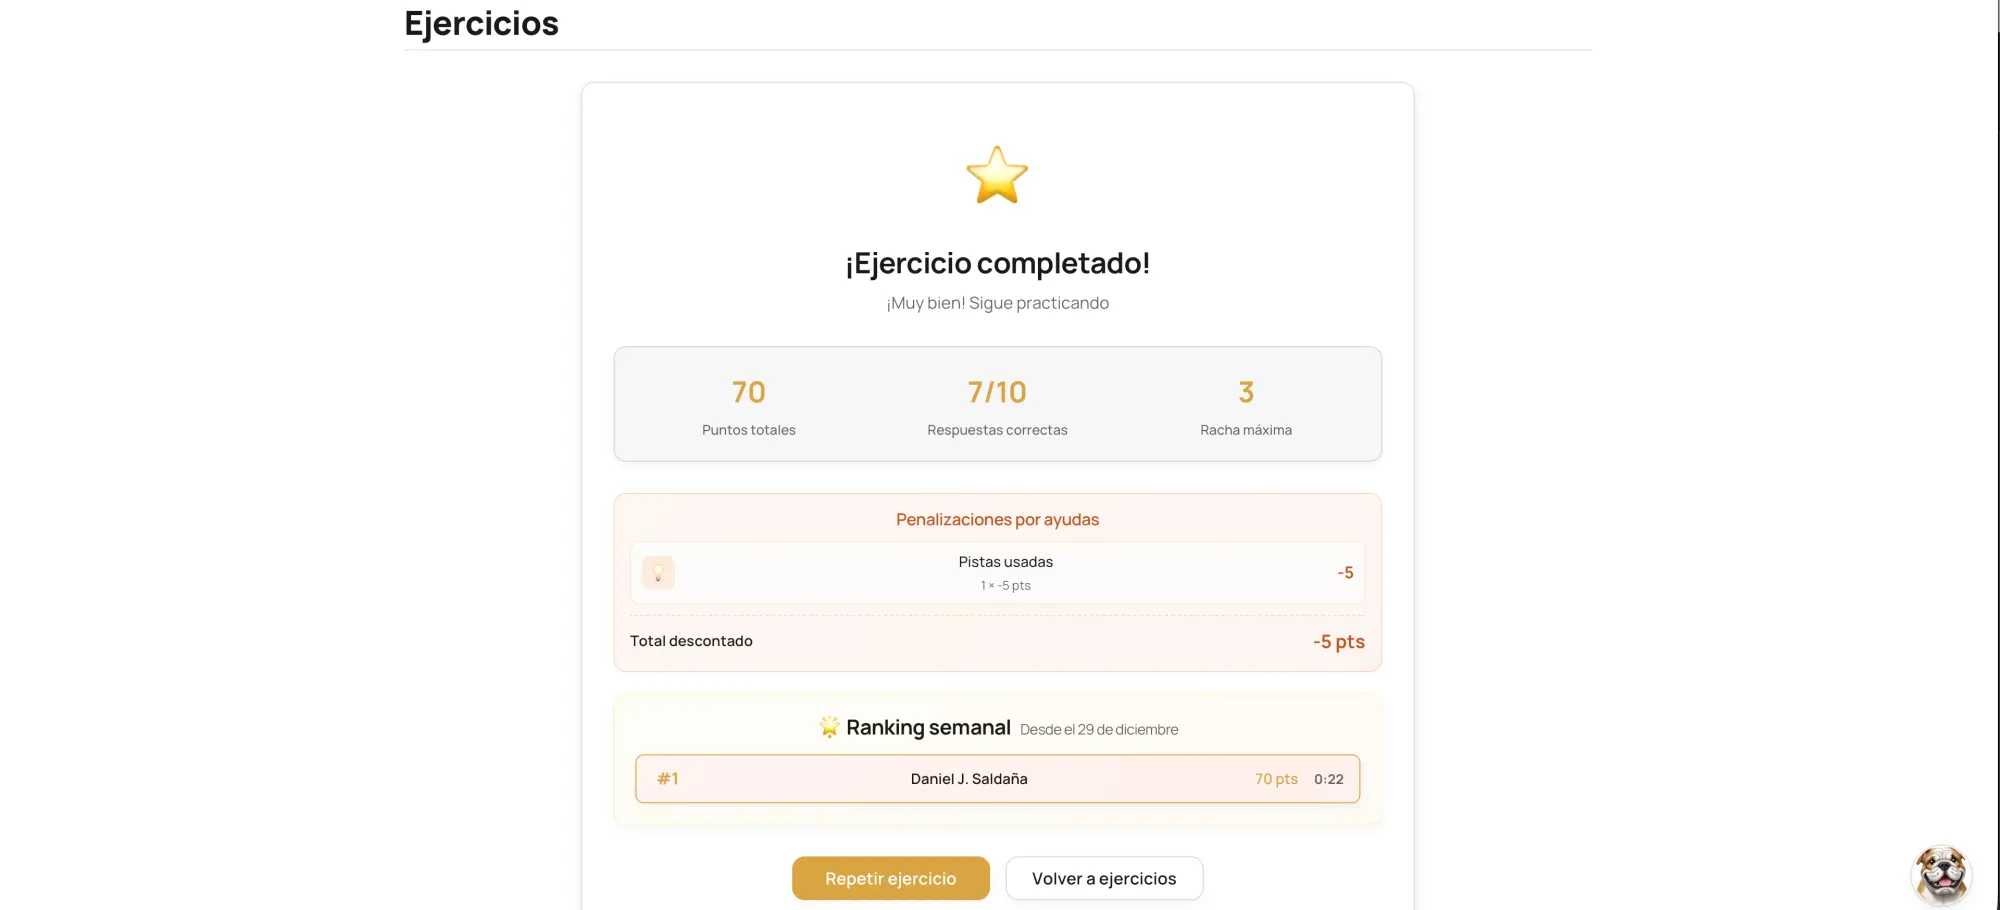This screenshot has width=2000, height=910.
Task: Click the Racha máxima streak value
Action: click(x=1246, y=393)
